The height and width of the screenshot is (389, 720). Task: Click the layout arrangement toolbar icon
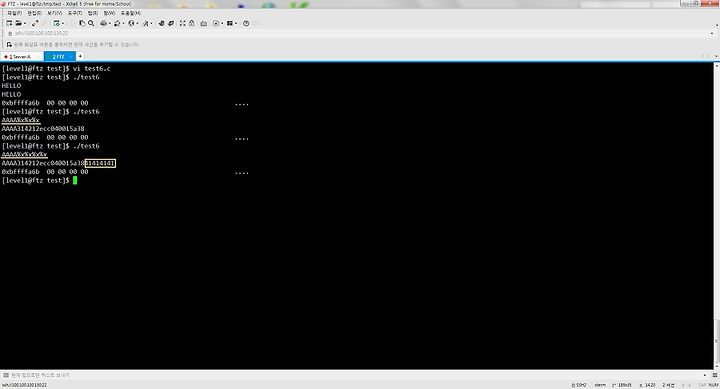click(x=230, y=23)
